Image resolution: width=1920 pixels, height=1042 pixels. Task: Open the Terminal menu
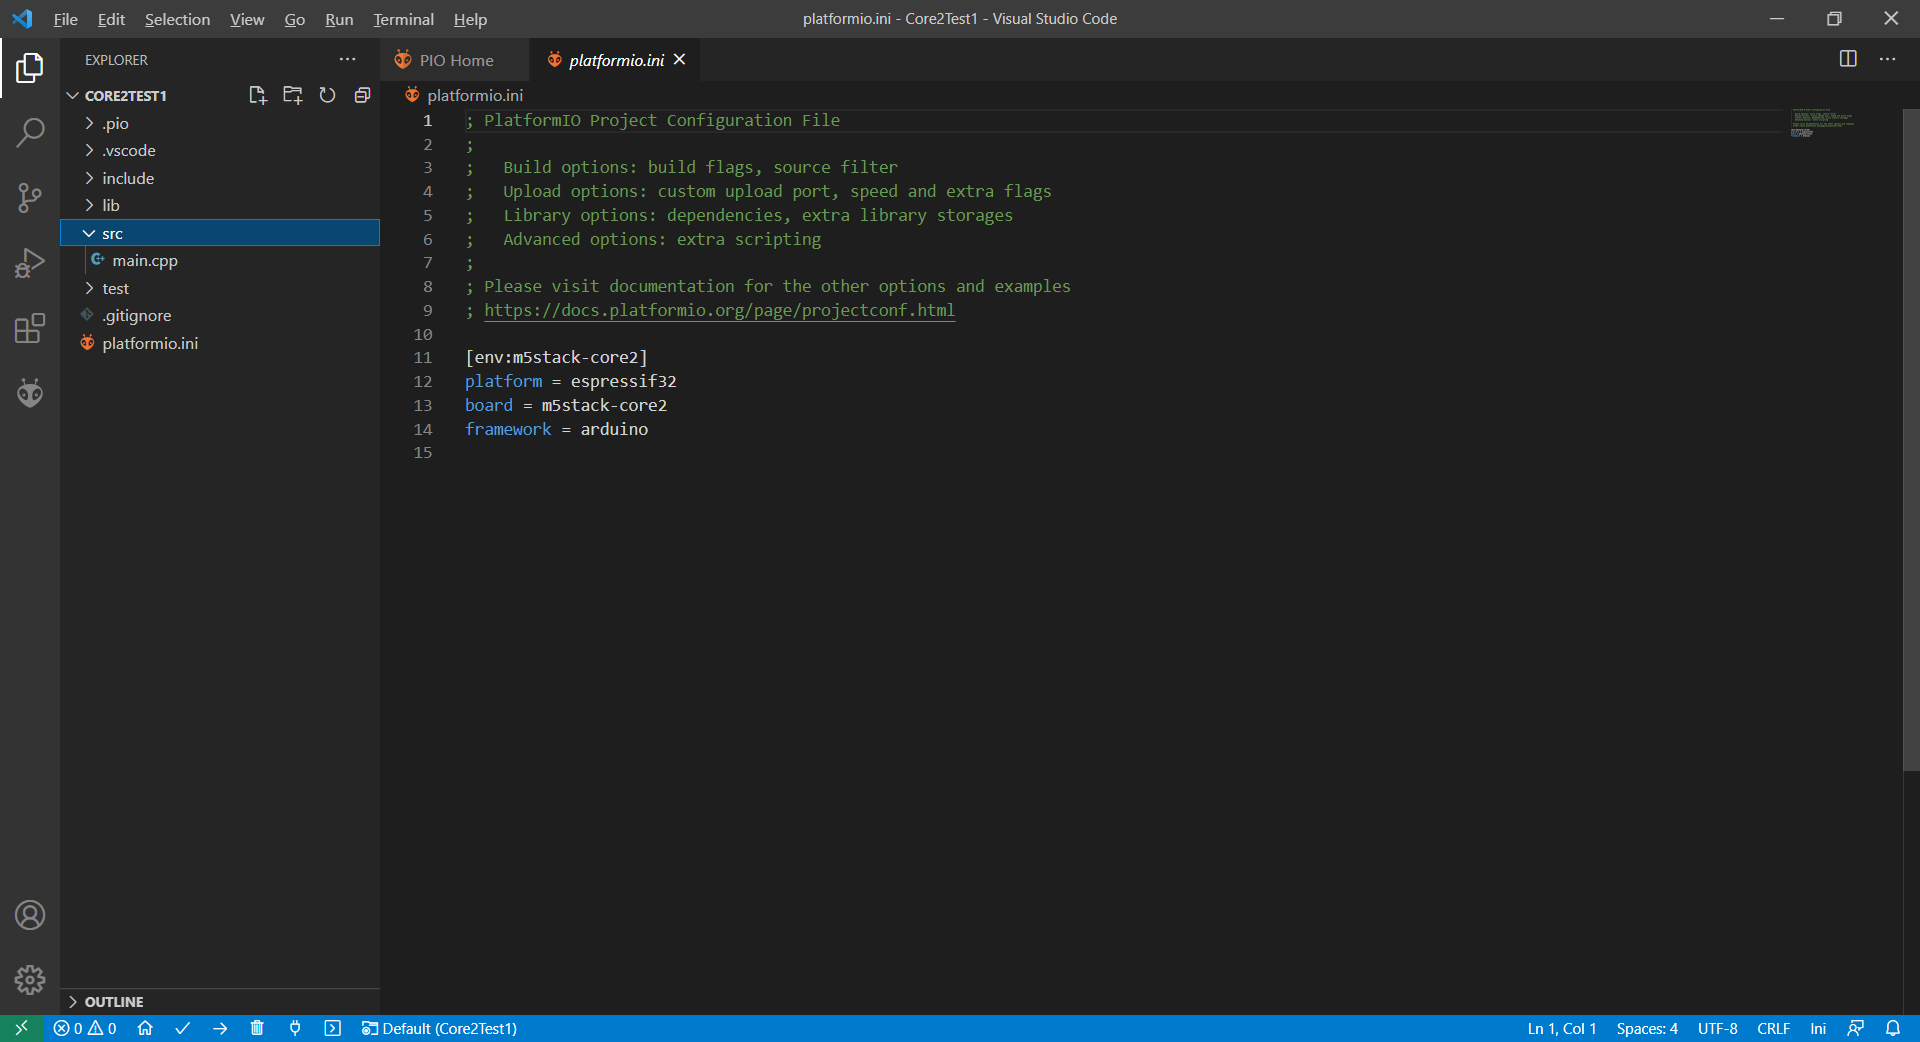403,19
